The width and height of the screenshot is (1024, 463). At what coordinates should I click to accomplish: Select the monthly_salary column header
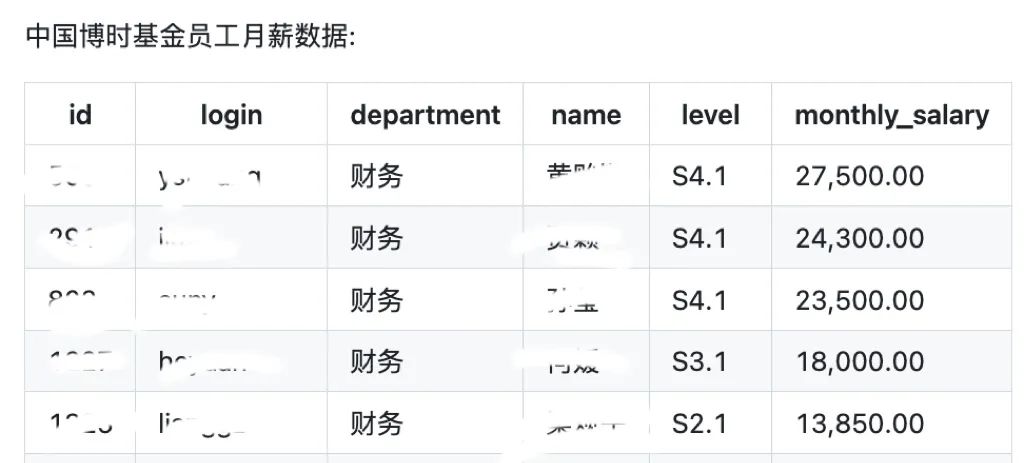891,116
